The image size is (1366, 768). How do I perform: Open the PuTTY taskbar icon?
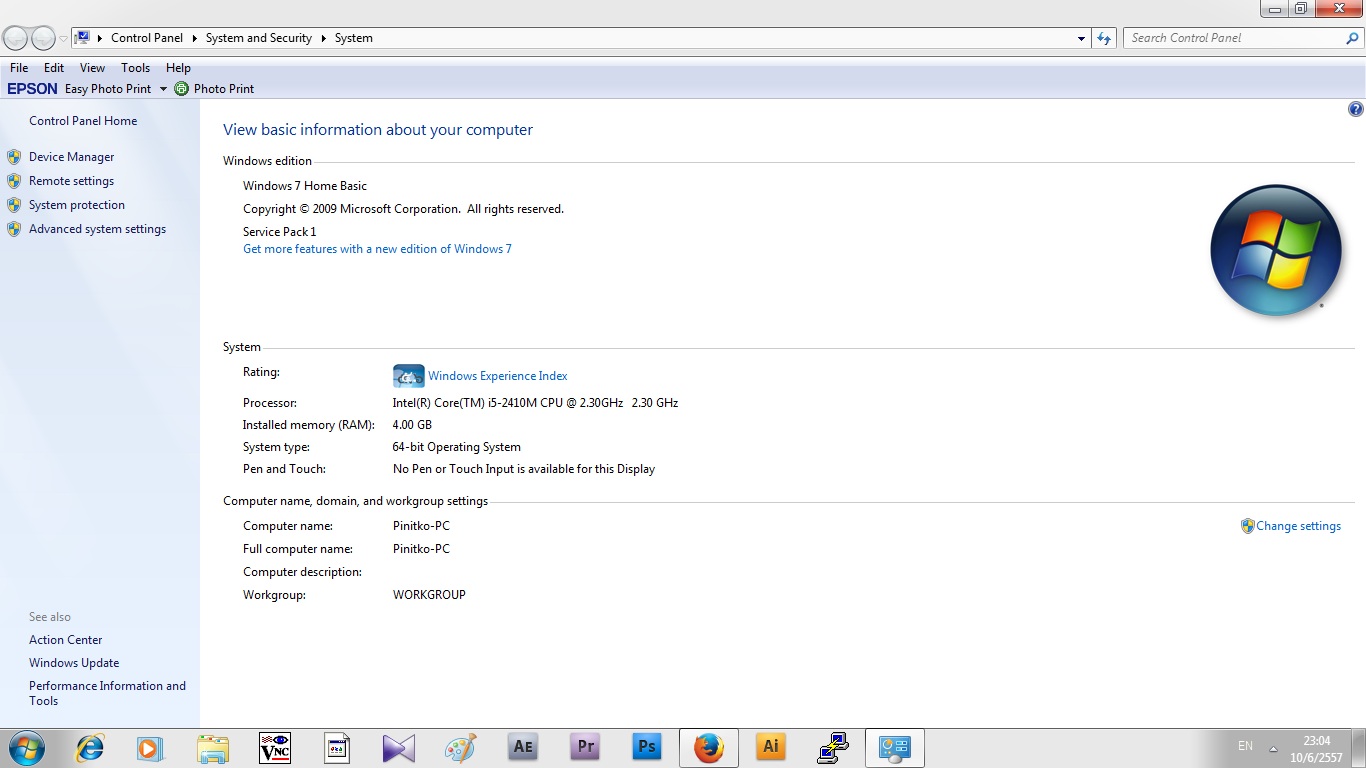coord(833,748)
